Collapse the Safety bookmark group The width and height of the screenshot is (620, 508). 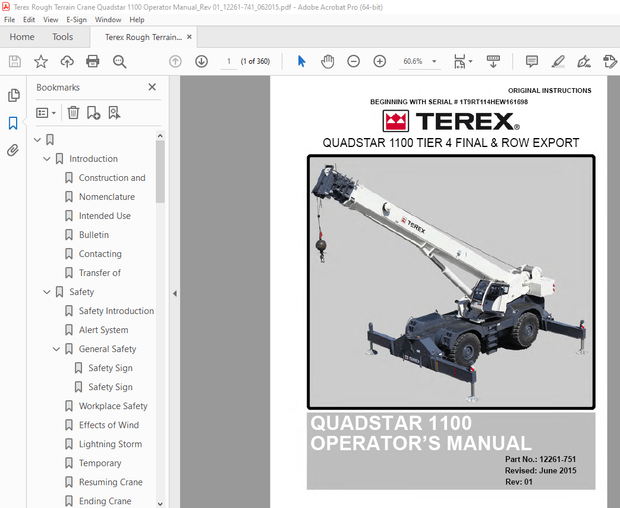47,292
